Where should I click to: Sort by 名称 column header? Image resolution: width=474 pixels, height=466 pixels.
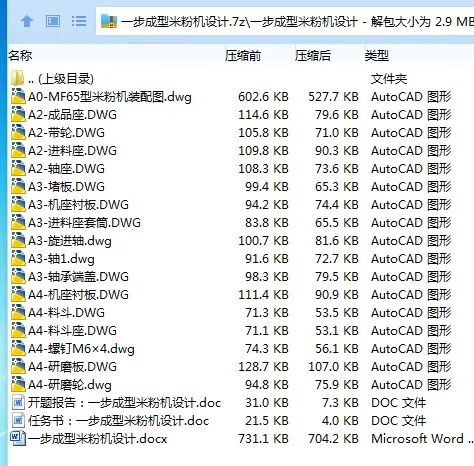[x=20, y=55]
